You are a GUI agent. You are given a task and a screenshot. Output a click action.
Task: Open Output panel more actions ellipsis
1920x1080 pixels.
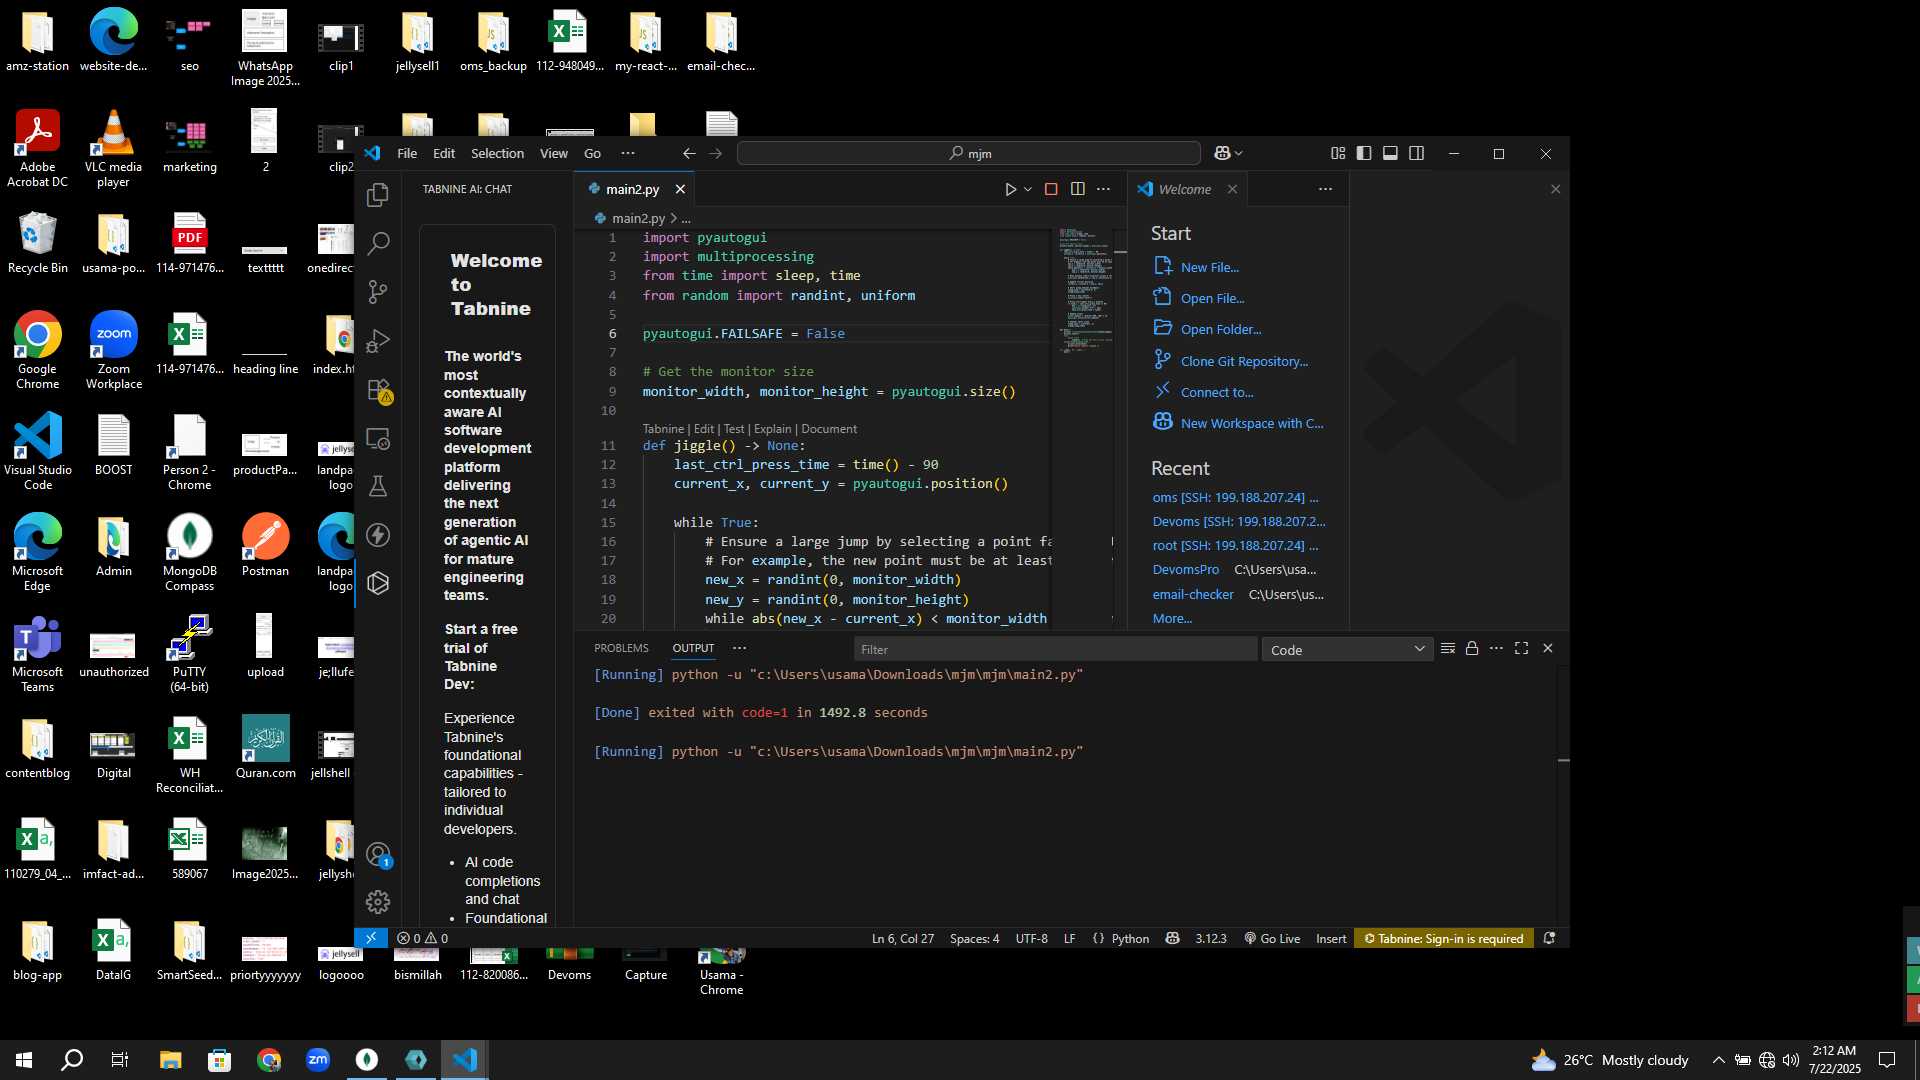[1496, 648]
